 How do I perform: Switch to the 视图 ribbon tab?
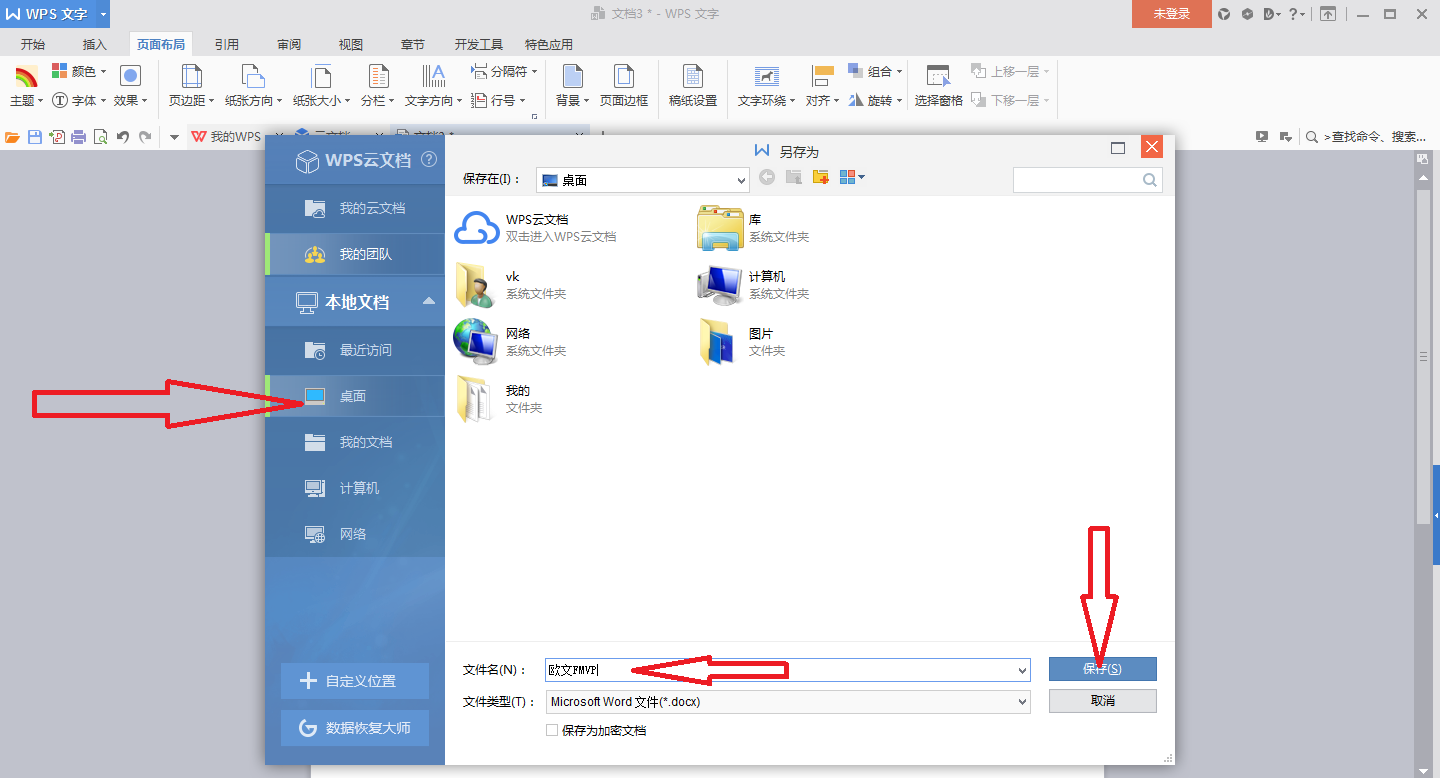[351, 44]
